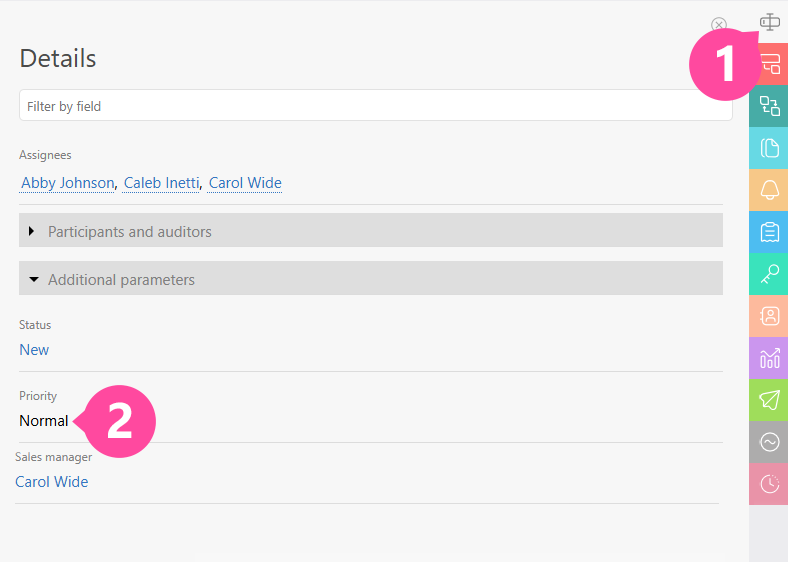Open the teal workflow diagram icon
The width and height of the screenshot is (788, 562).
point(769,106)
